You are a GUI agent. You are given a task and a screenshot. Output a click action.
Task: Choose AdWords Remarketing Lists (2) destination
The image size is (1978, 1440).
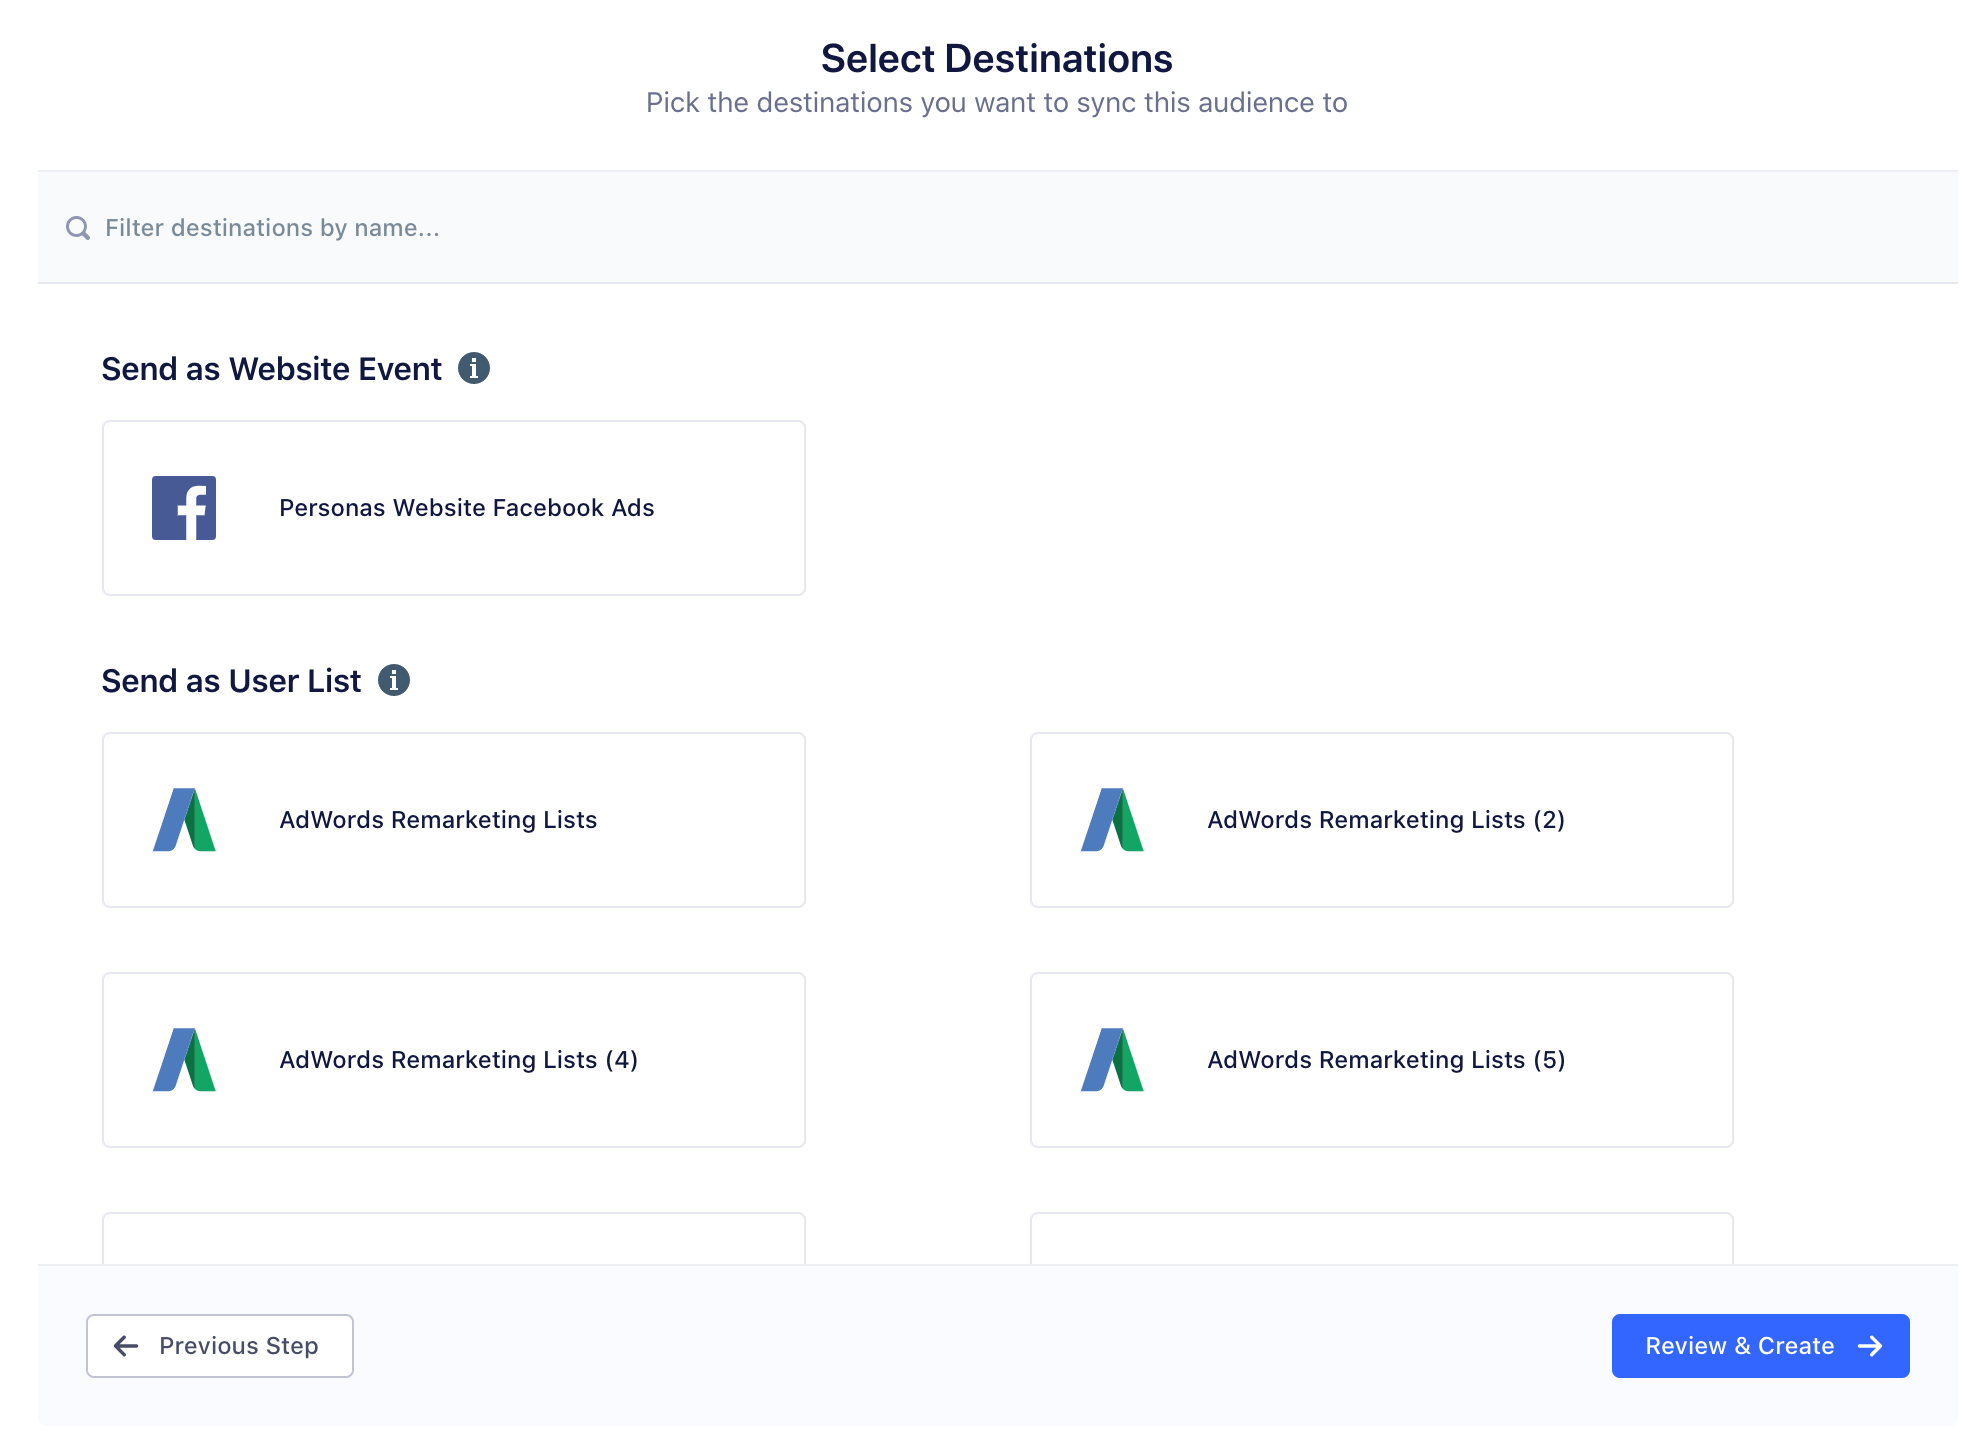pos(1381,820)
